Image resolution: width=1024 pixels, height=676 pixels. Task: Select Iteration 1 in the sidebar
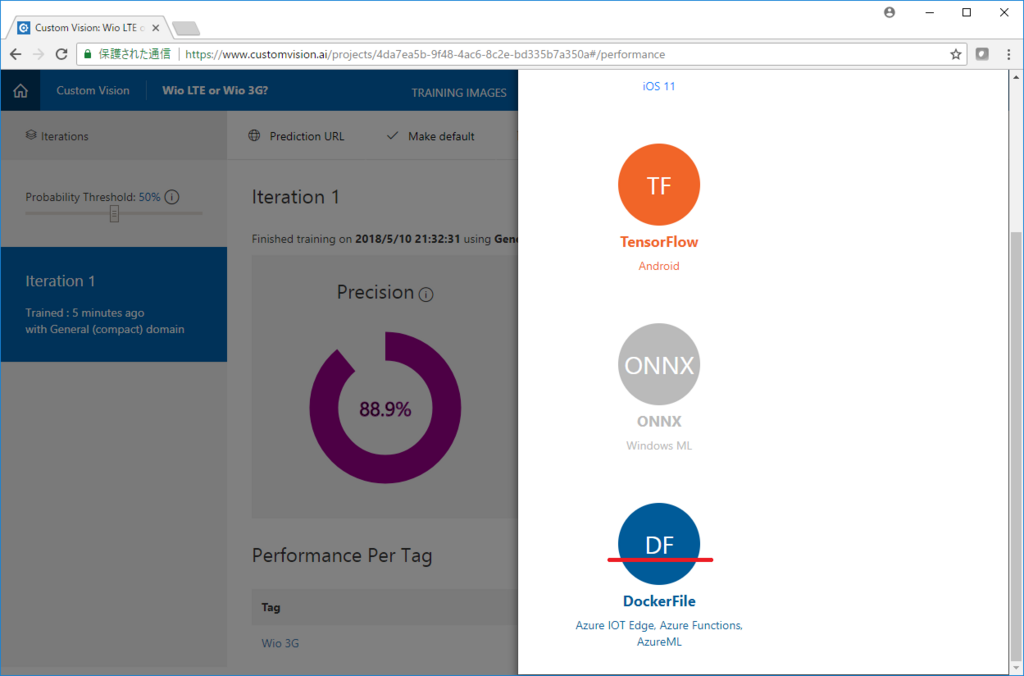114,304
